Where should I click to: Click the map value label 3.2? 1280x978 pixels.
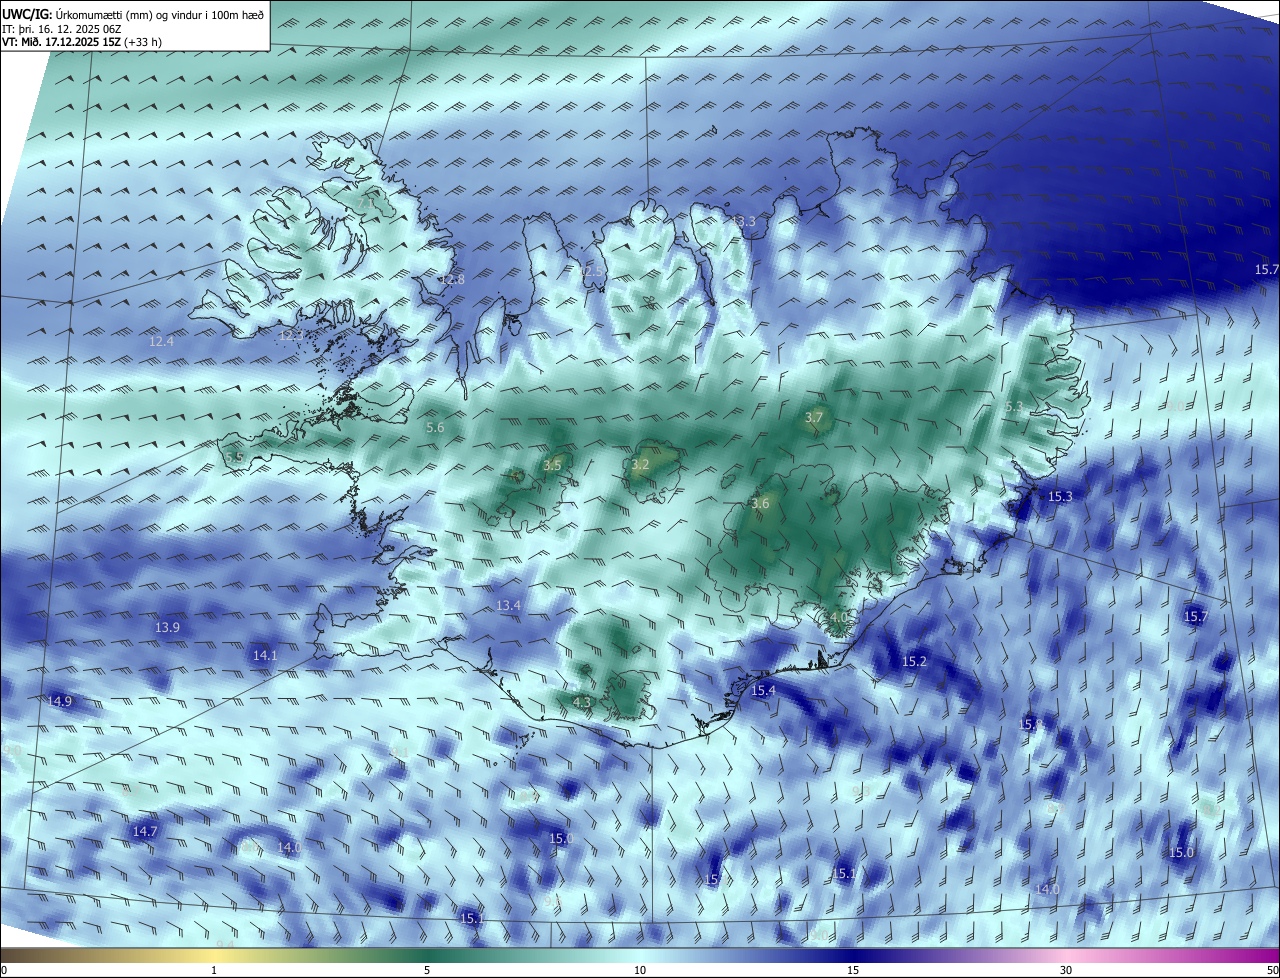coord(640,465)
